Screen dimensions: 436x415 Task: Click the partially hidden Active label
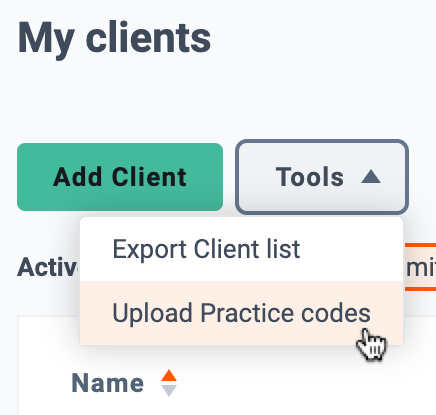point(48,268)
